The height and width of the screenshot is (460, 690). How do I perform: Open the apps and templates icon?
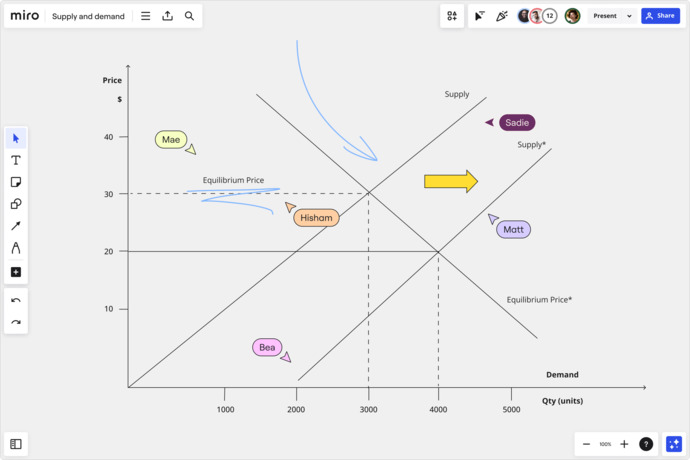pos(452,16)
